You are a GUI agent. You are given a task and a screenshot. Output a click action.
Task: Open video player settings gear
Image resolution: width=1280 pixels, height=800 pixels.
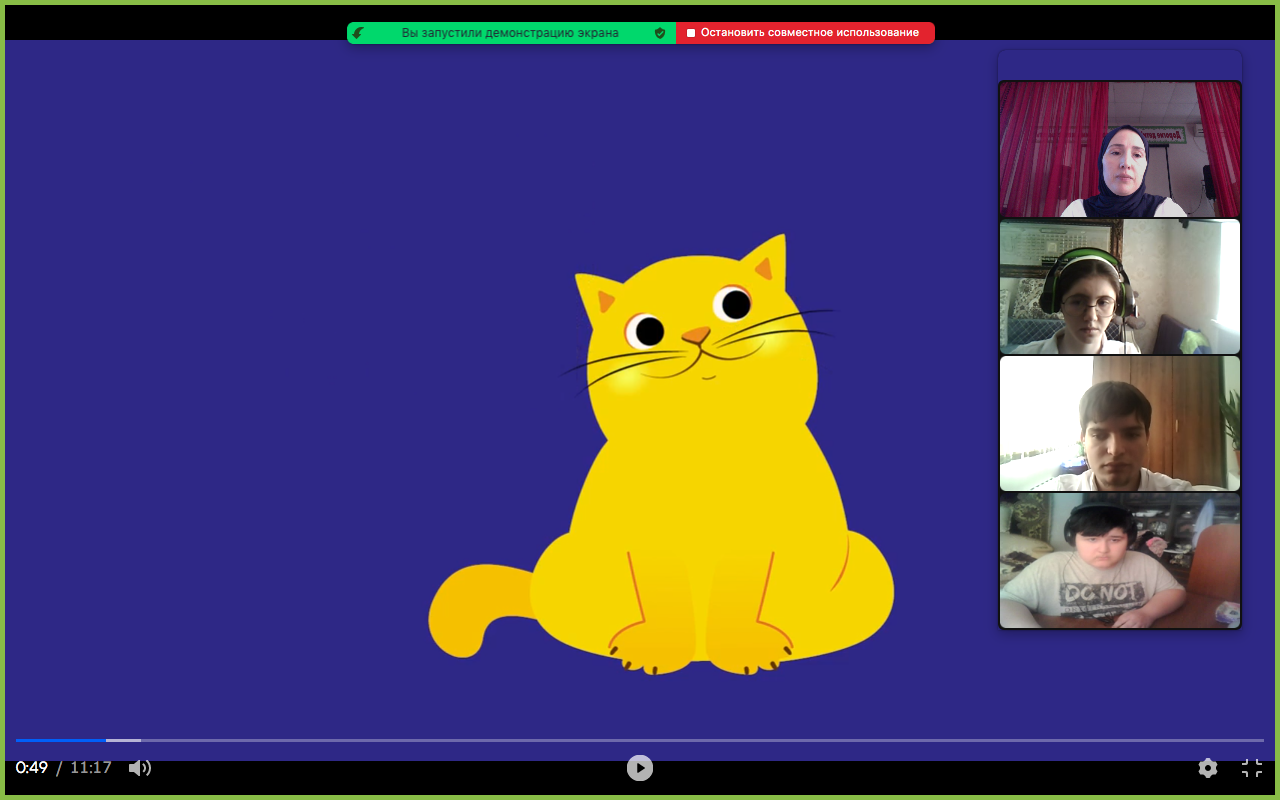[x=1208, y=768]
